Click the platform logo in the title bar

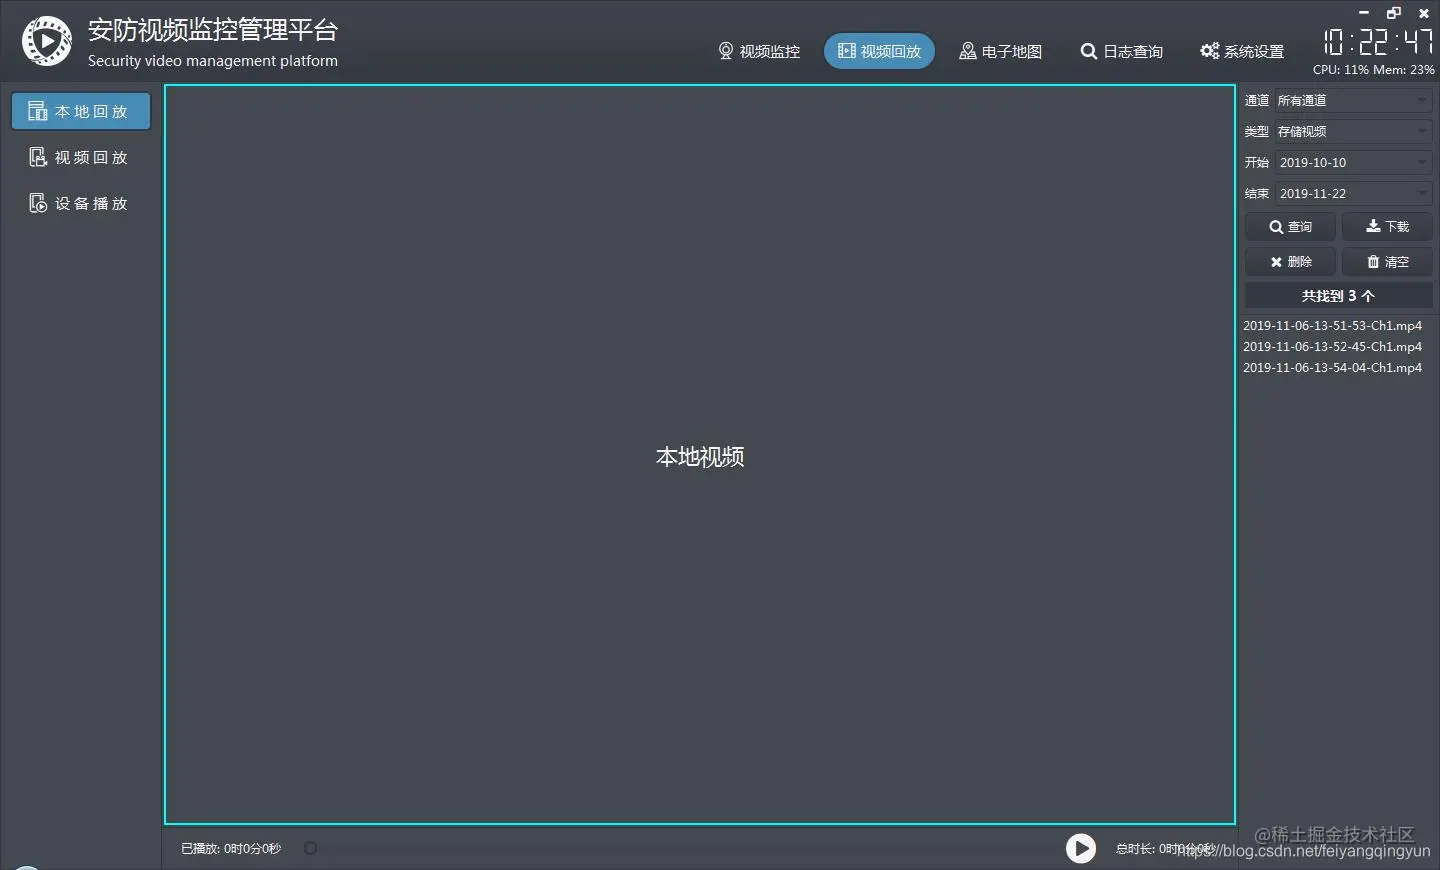point(46,41)
